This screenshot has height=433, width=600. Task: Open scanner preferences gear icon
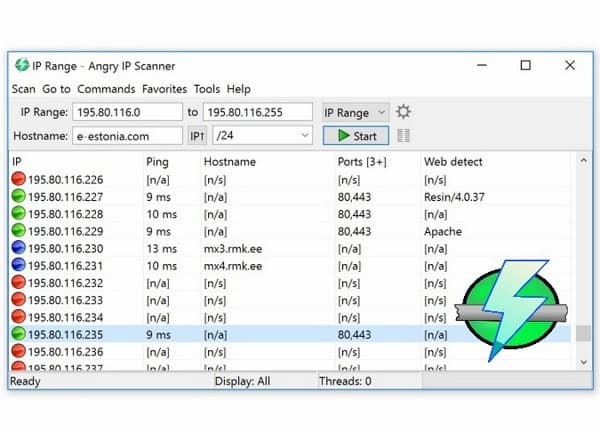pos(403,112)
